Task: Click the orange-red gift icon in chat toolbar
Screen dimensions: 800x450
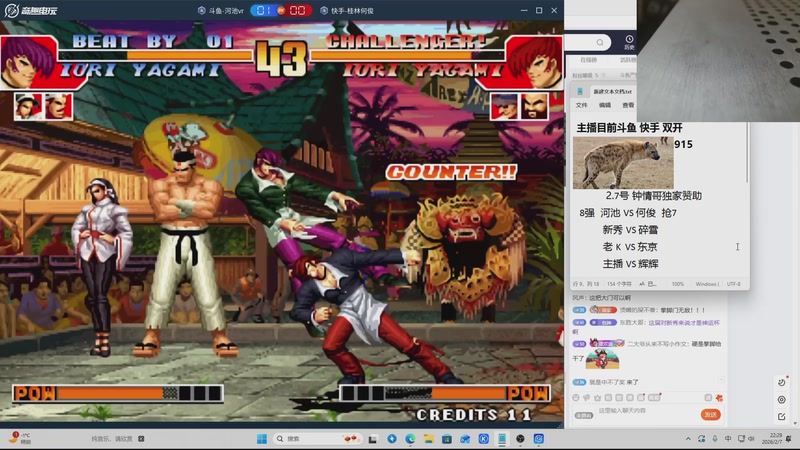Action: click(x=719, y=397)
